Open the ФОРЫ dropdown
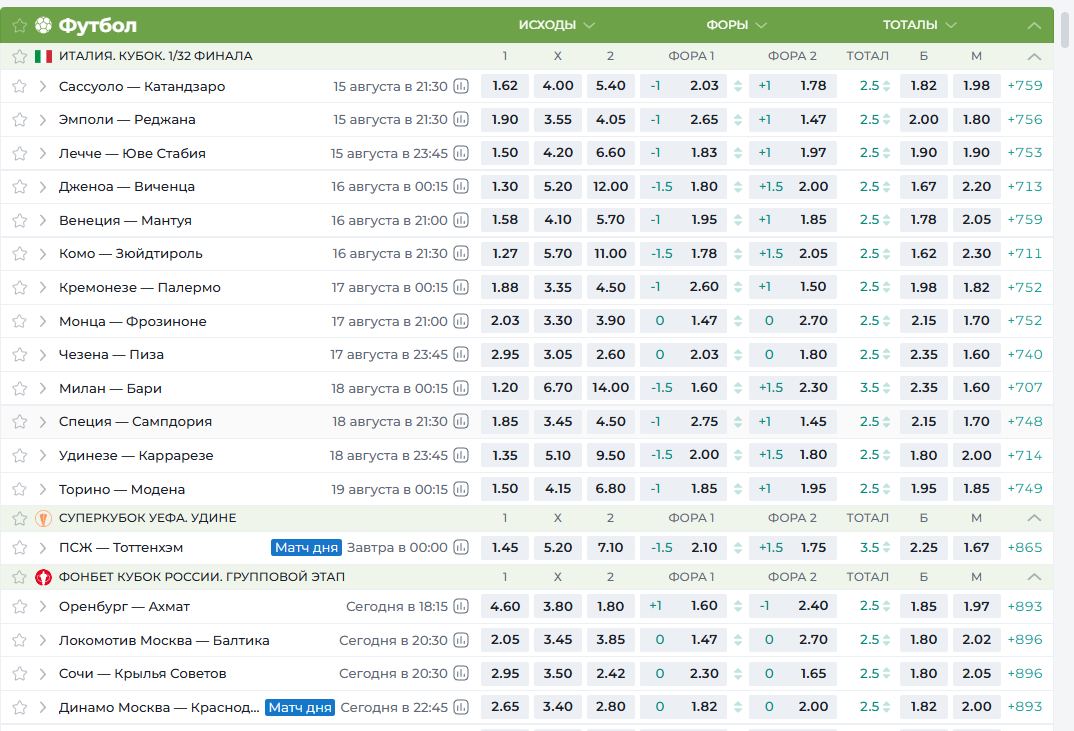The width and height of the screenshot is (1074, 731). 736,25
